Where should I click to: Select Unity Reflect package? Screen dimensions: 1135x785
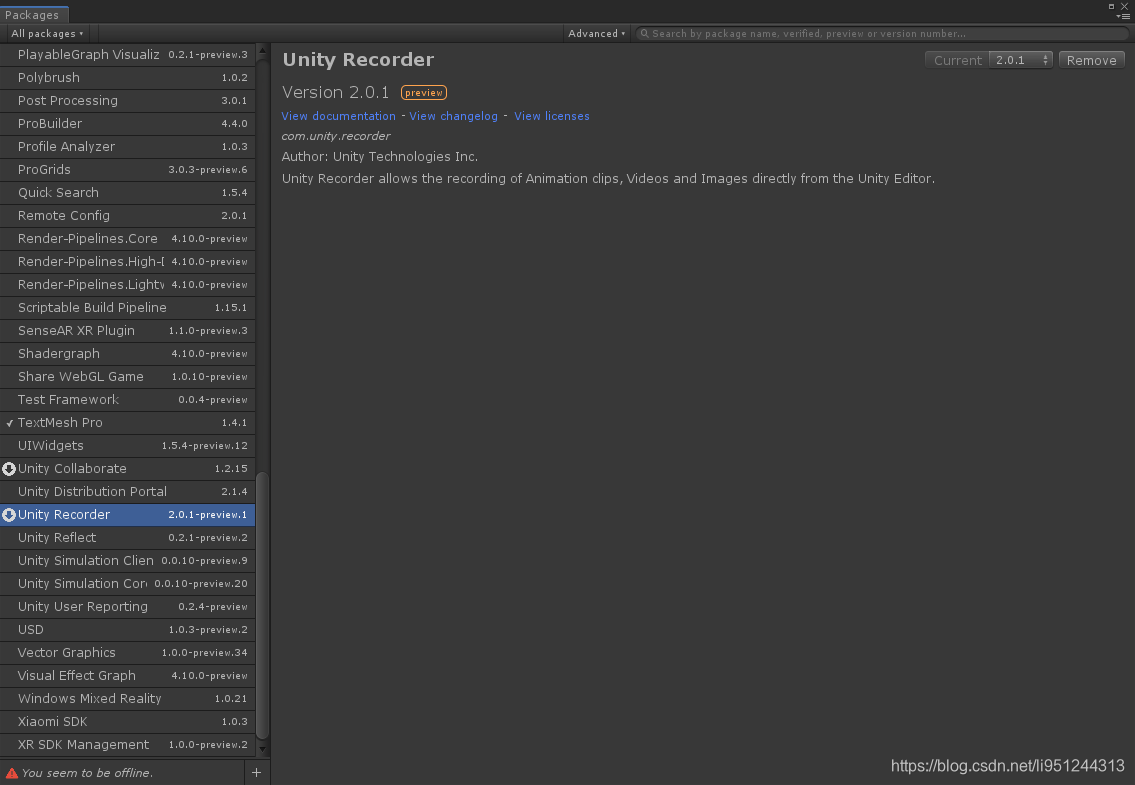[x=127, y=537]
